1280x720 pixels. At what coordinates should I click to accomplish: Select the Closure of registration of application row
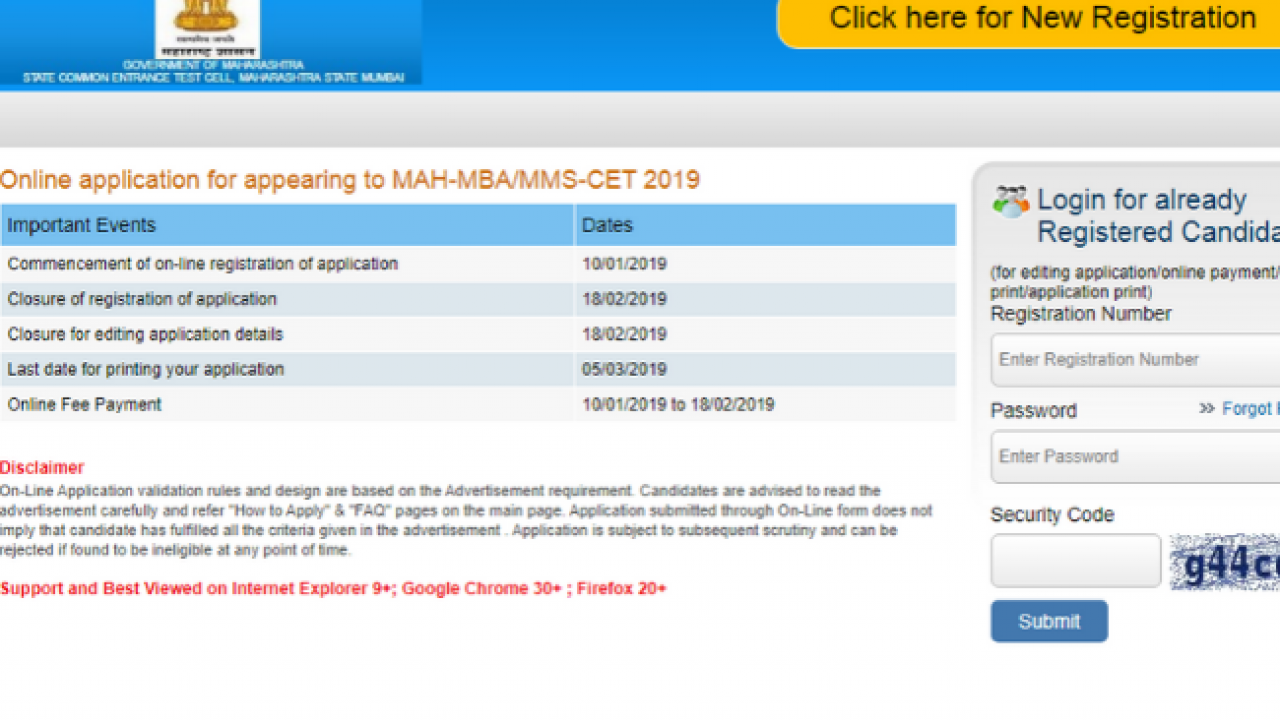pyautogui.click(x=142, y=299)
